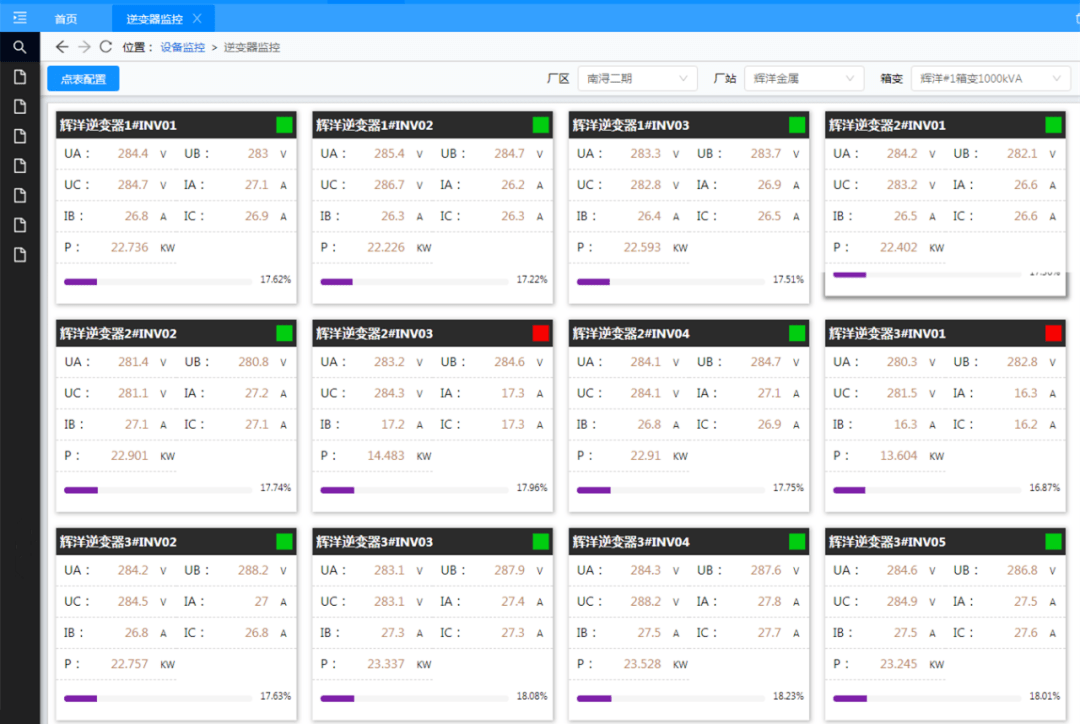Follow the 设备监控 breadcrumb link
Image resolution: width=1080 pixels, height=724 pixels.
point(182,47)
